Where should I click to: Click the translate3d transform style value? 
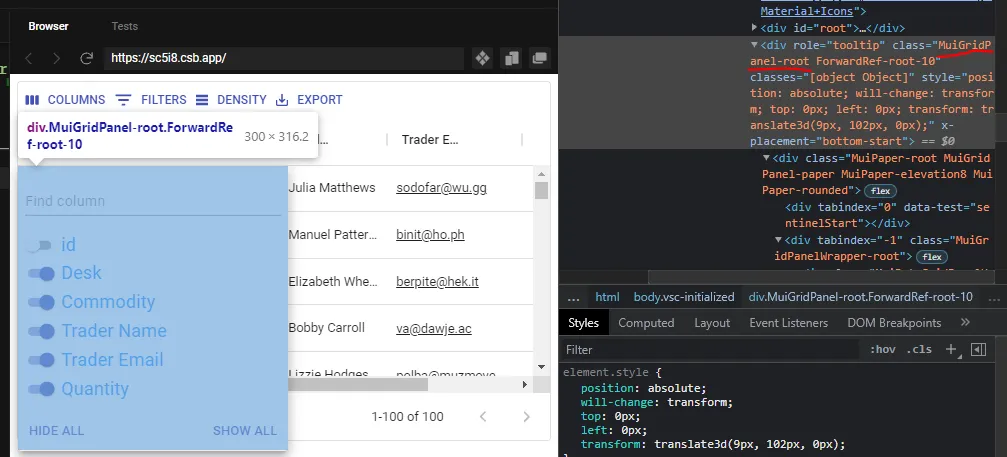pos(749,444)
